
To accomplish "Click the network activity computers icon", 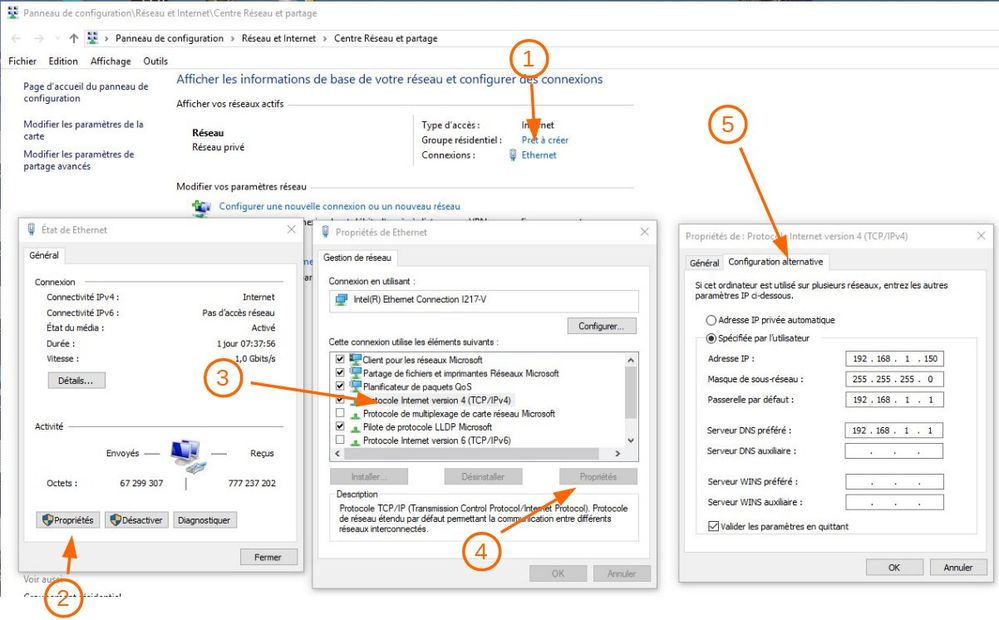I will (189, 456).
